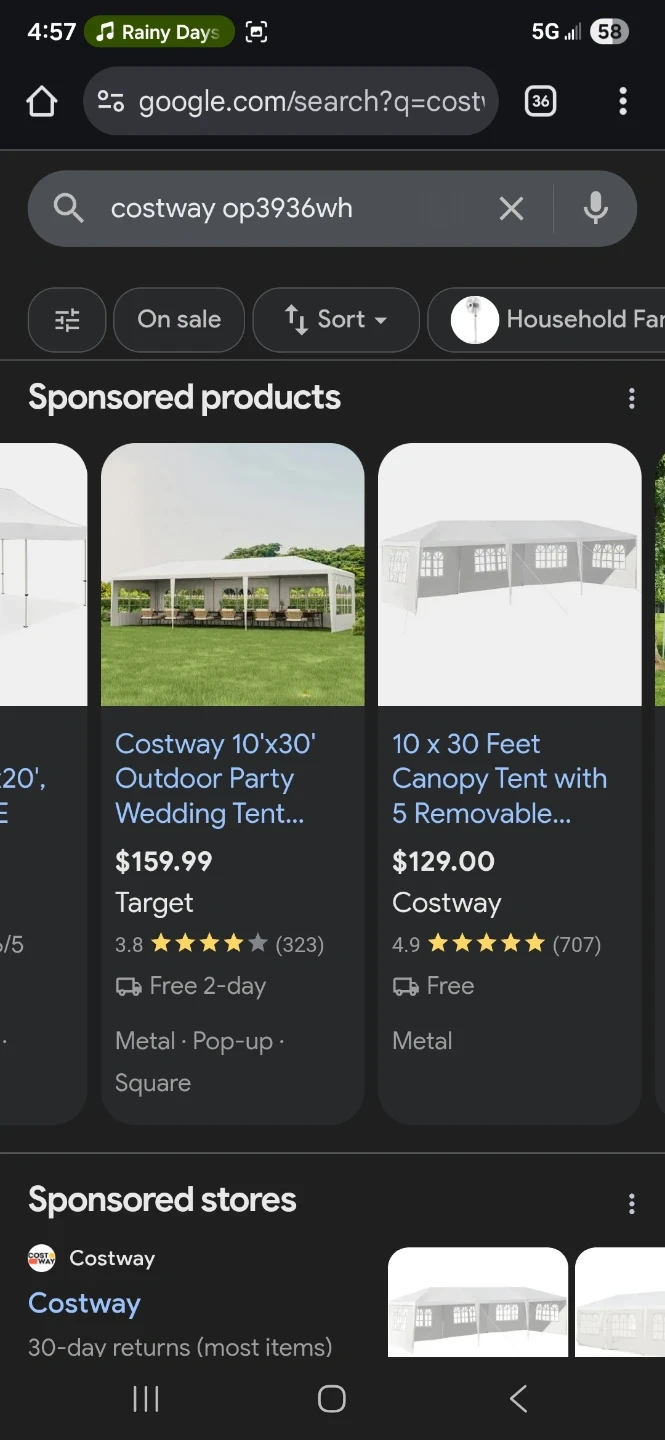Screen dimensions: 665x1440
Task: Open Chrome's three-dot overflow menu
Action: (623, 101)
